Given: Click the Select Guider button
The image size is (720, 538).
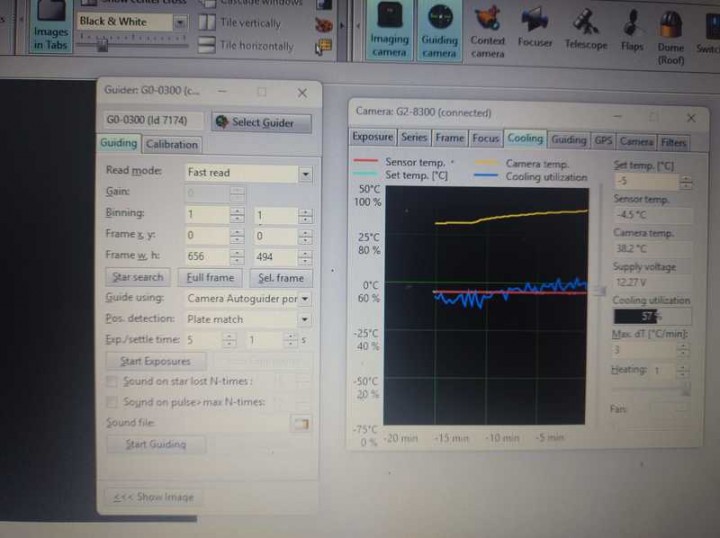Looking at the screenshot, I should (262, 122).
